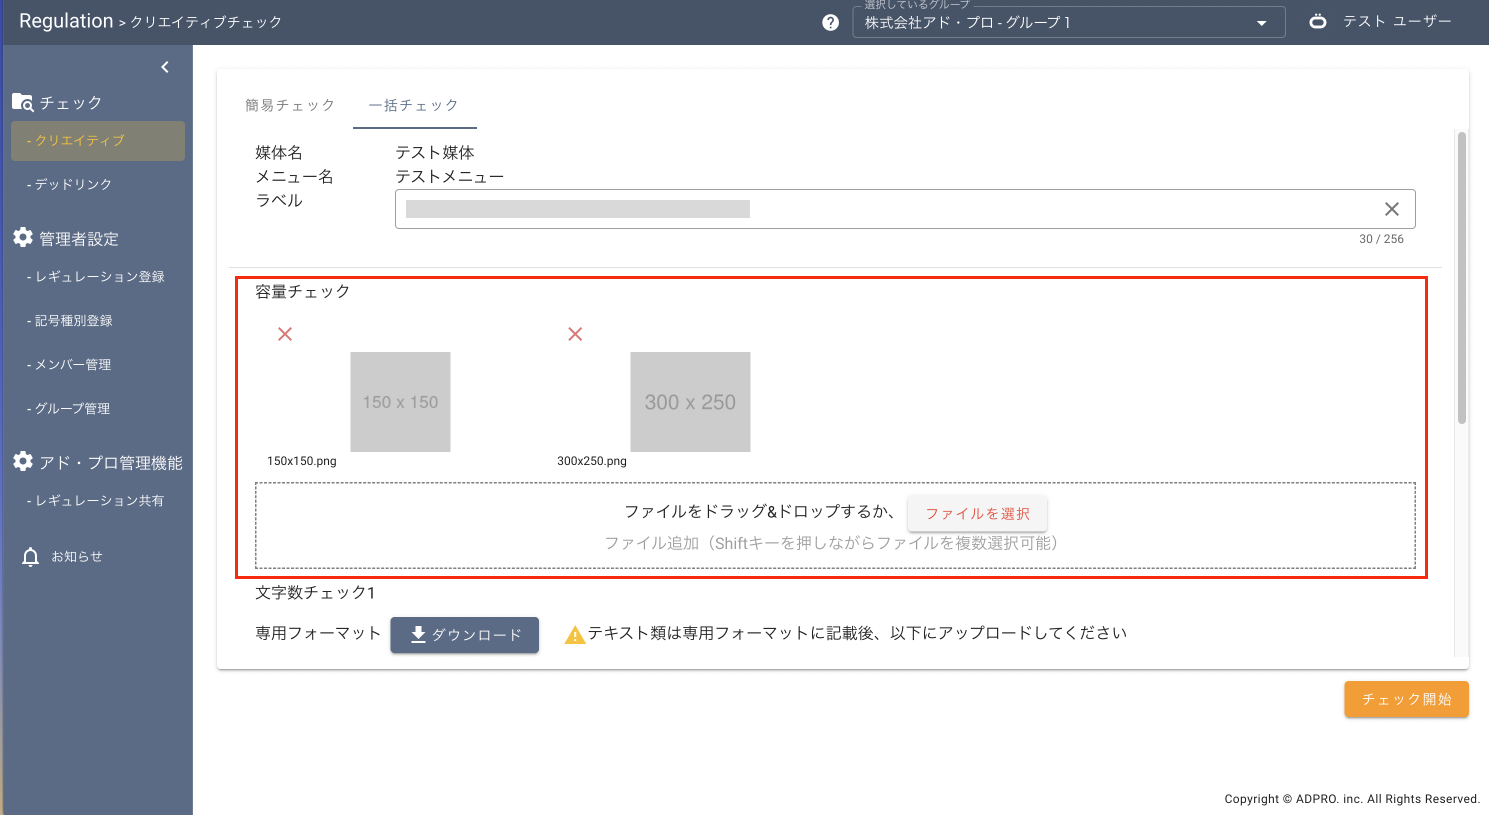1489x815 pixels.
Task: Collapse the sidebar with the chevron arrow
Action: (x=165, y=67)
